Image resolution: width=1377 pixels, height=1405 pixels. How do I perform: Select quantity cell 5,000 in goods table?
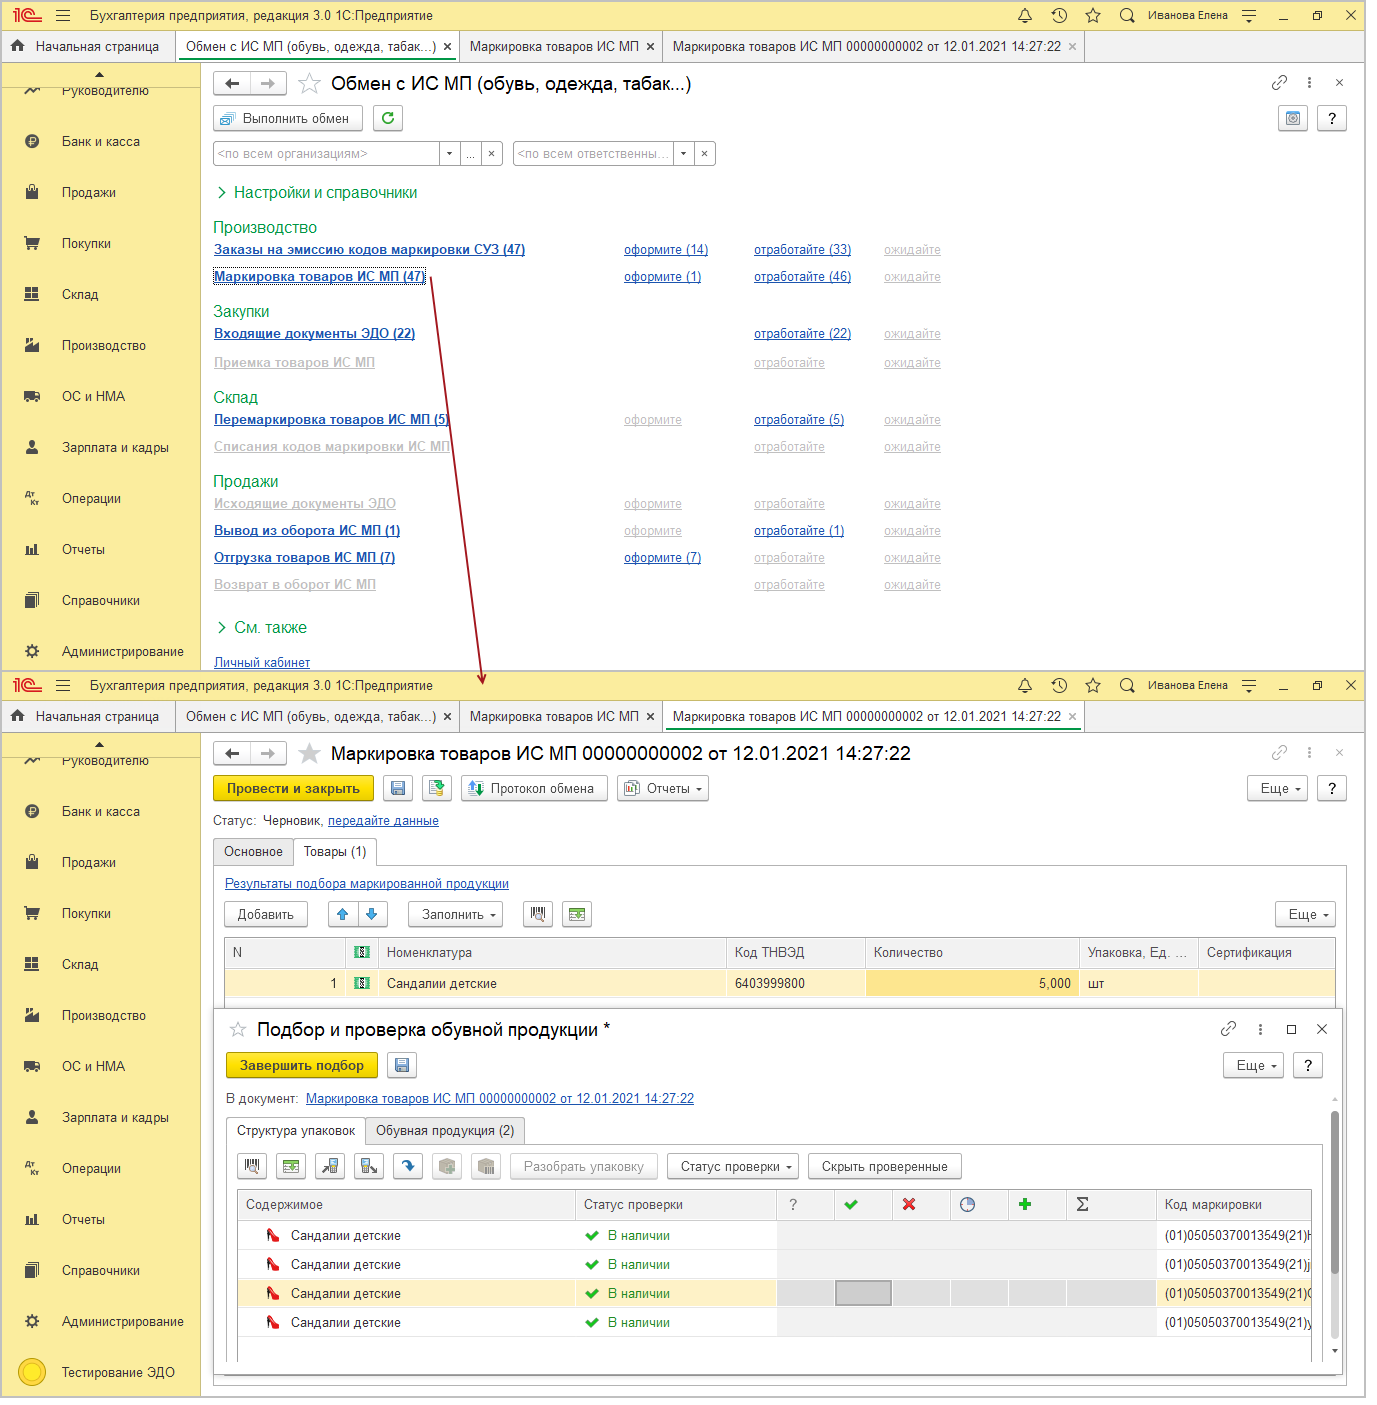pos(972,983)
